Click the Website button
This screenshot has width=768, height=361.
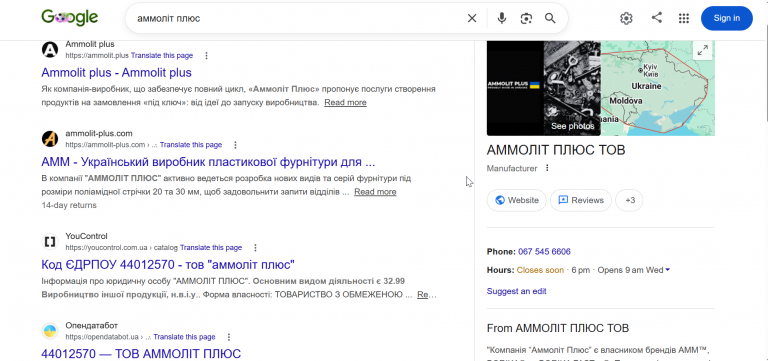516,200
